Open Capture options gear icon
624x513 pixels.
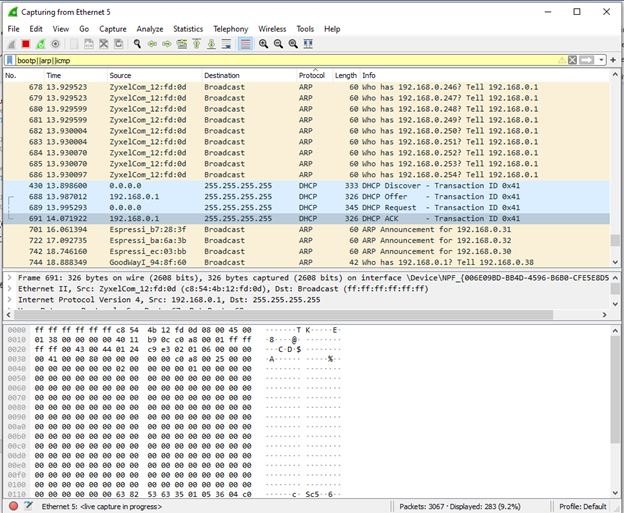56,44
